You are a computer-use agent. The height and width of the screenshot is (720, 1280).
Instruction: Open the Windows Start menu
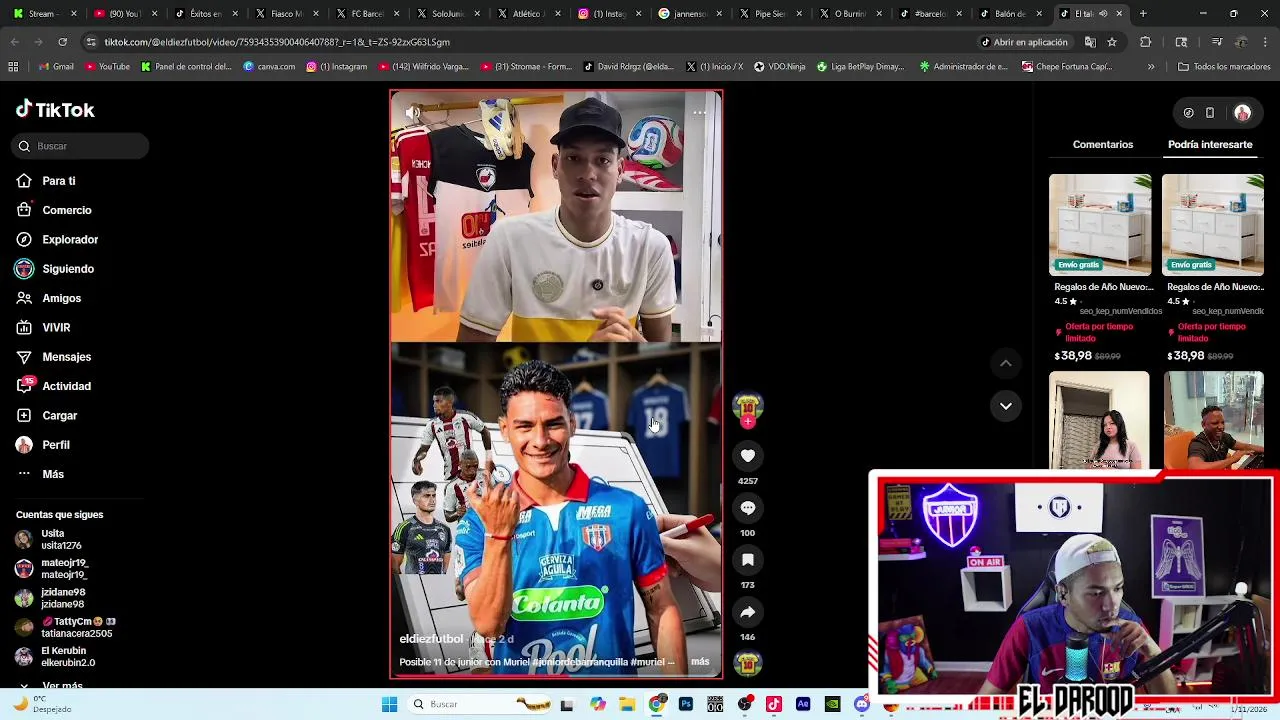[x=389, y=704]
